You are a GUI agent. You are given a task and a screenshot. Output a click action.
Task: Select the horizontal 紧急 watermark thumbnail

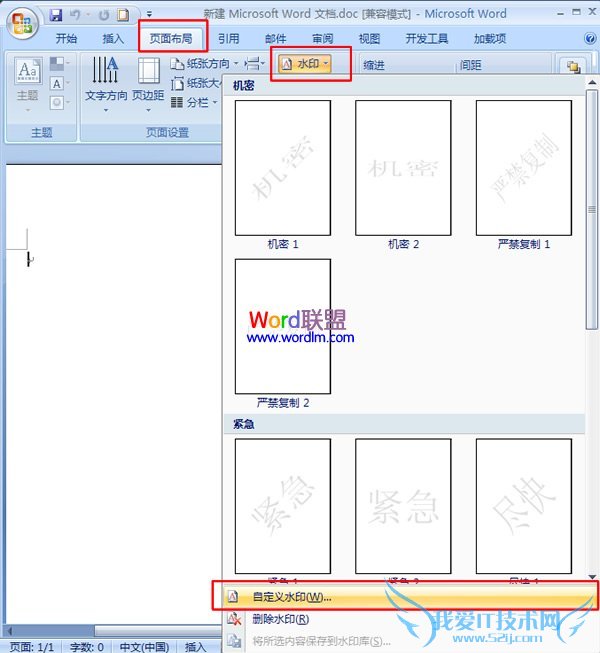(x=403, y=506)
